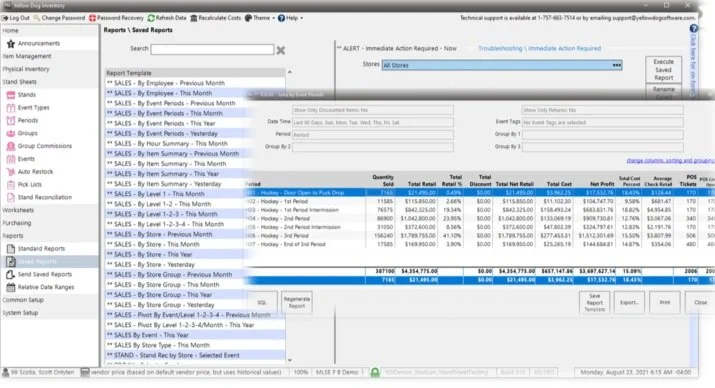Click the blue help icon at right edge
715x388 pixels.
click(694, 29)
